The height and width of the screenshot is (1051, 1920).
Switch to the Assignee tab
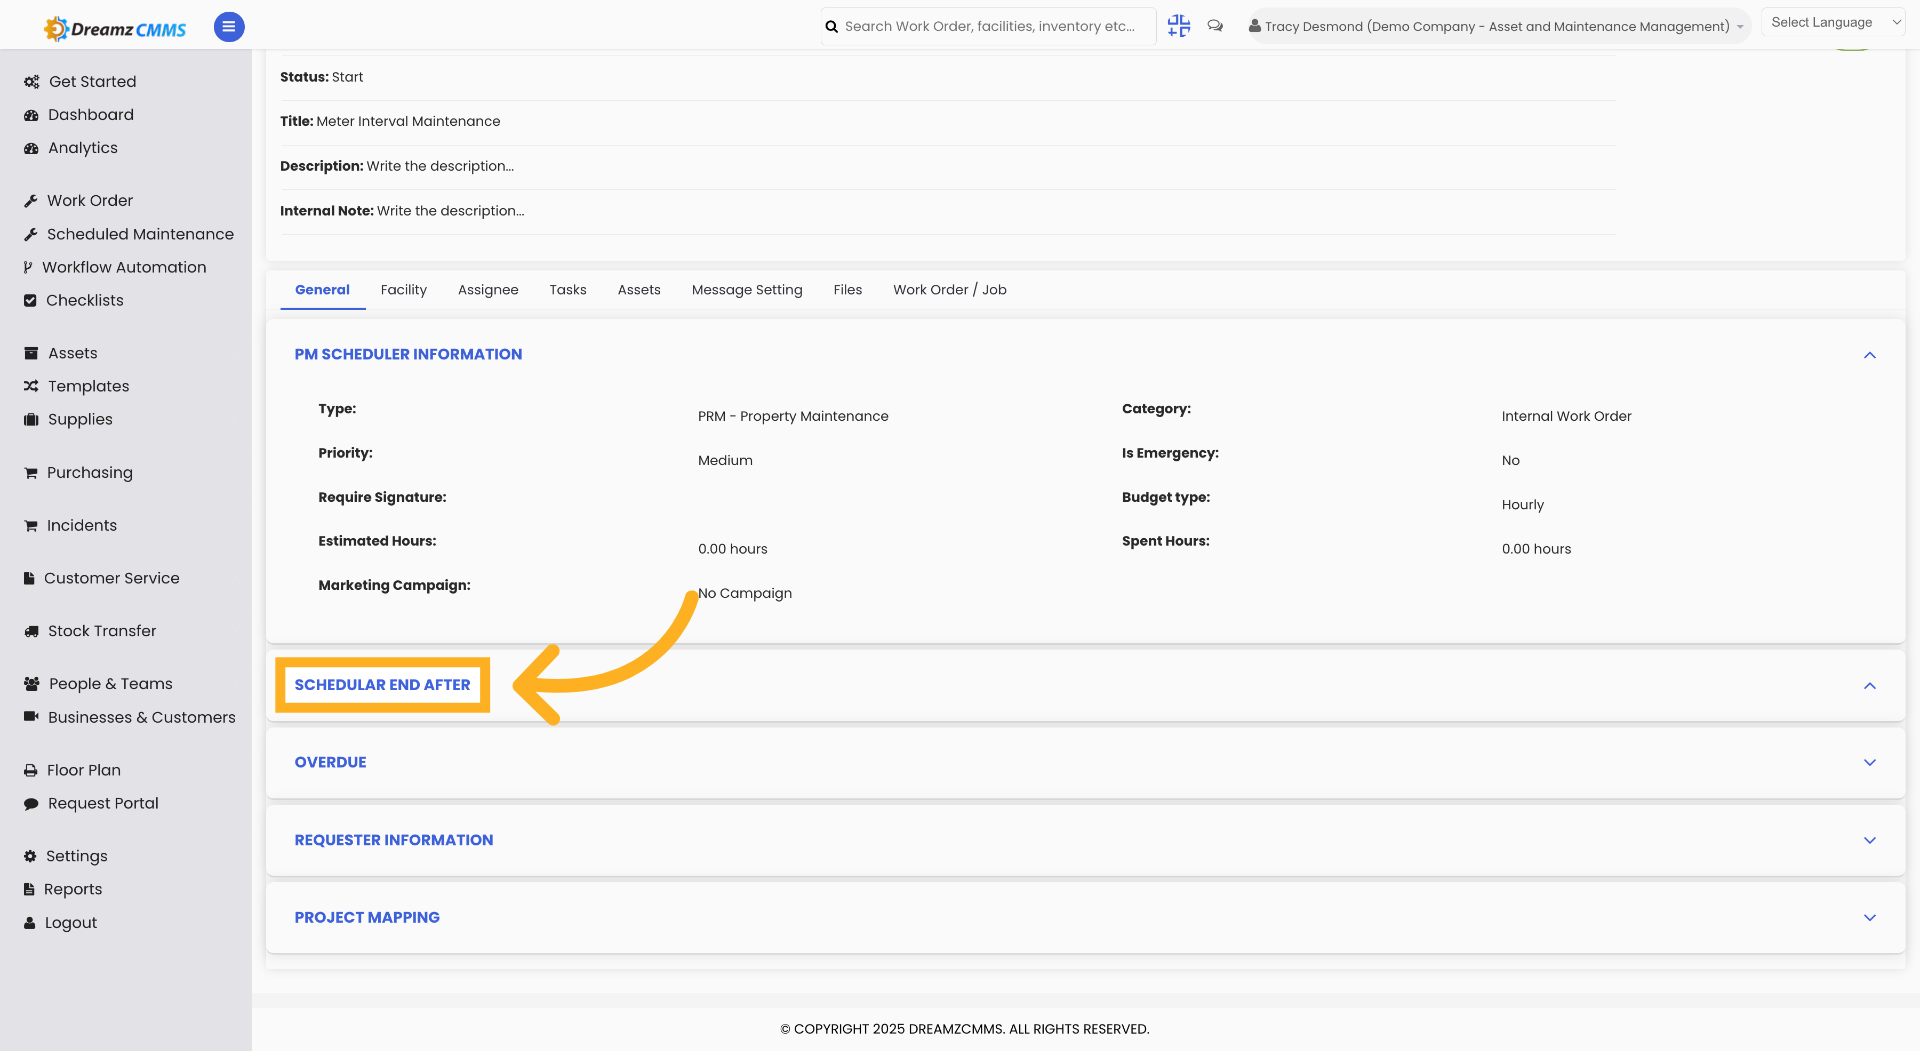[x=488, y=290]
